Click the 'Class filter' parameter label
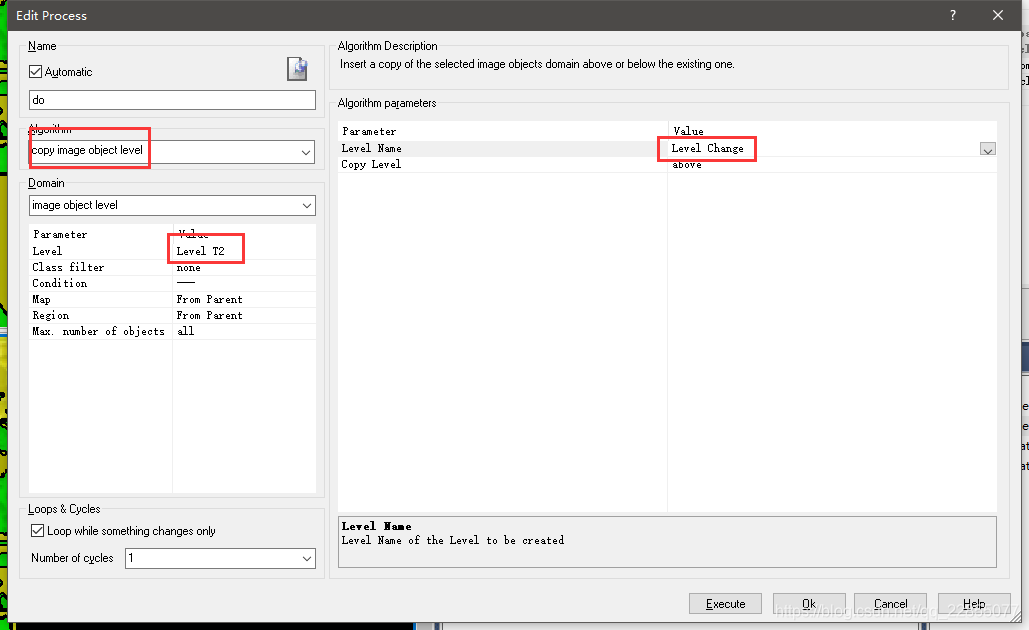 click(x=68, y=268)
